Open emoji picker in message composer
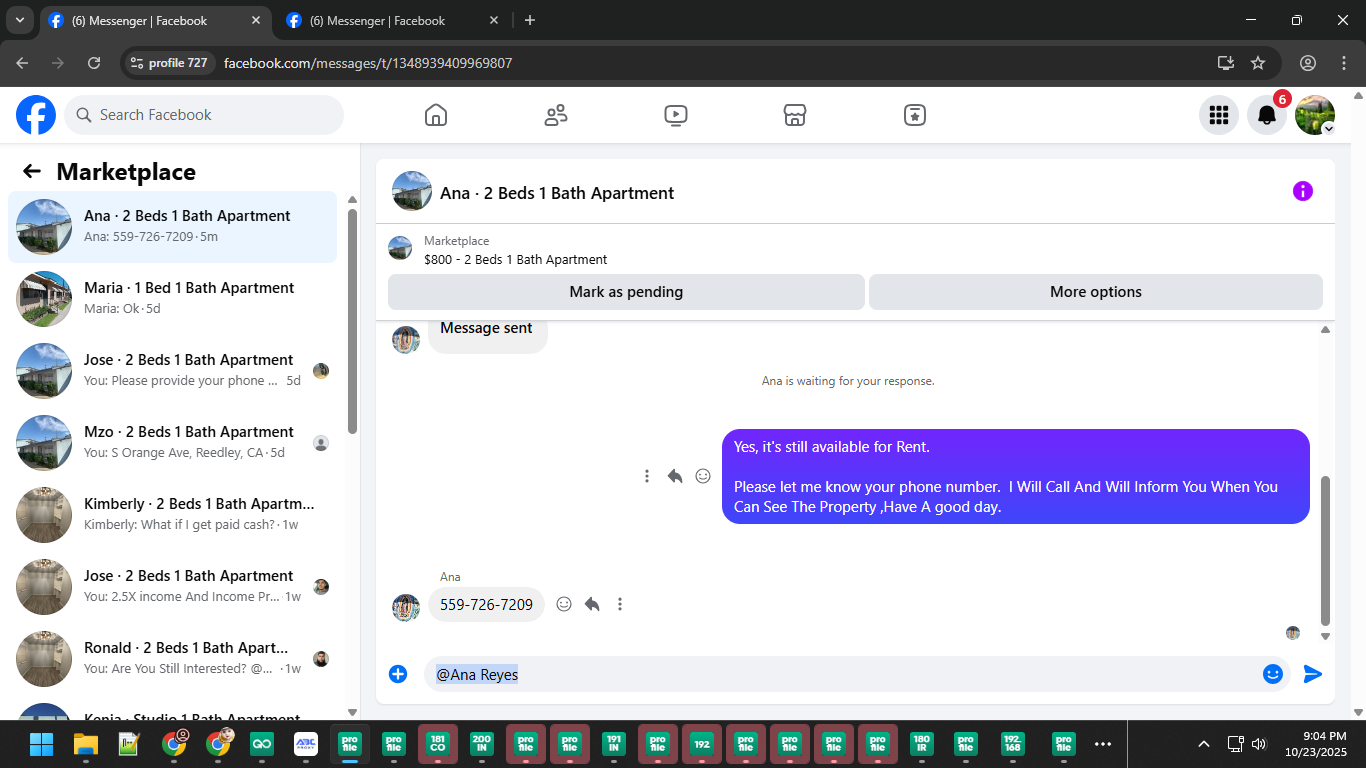The image size is (1366, 768). pyautogui.click(x=1273, y=674)
